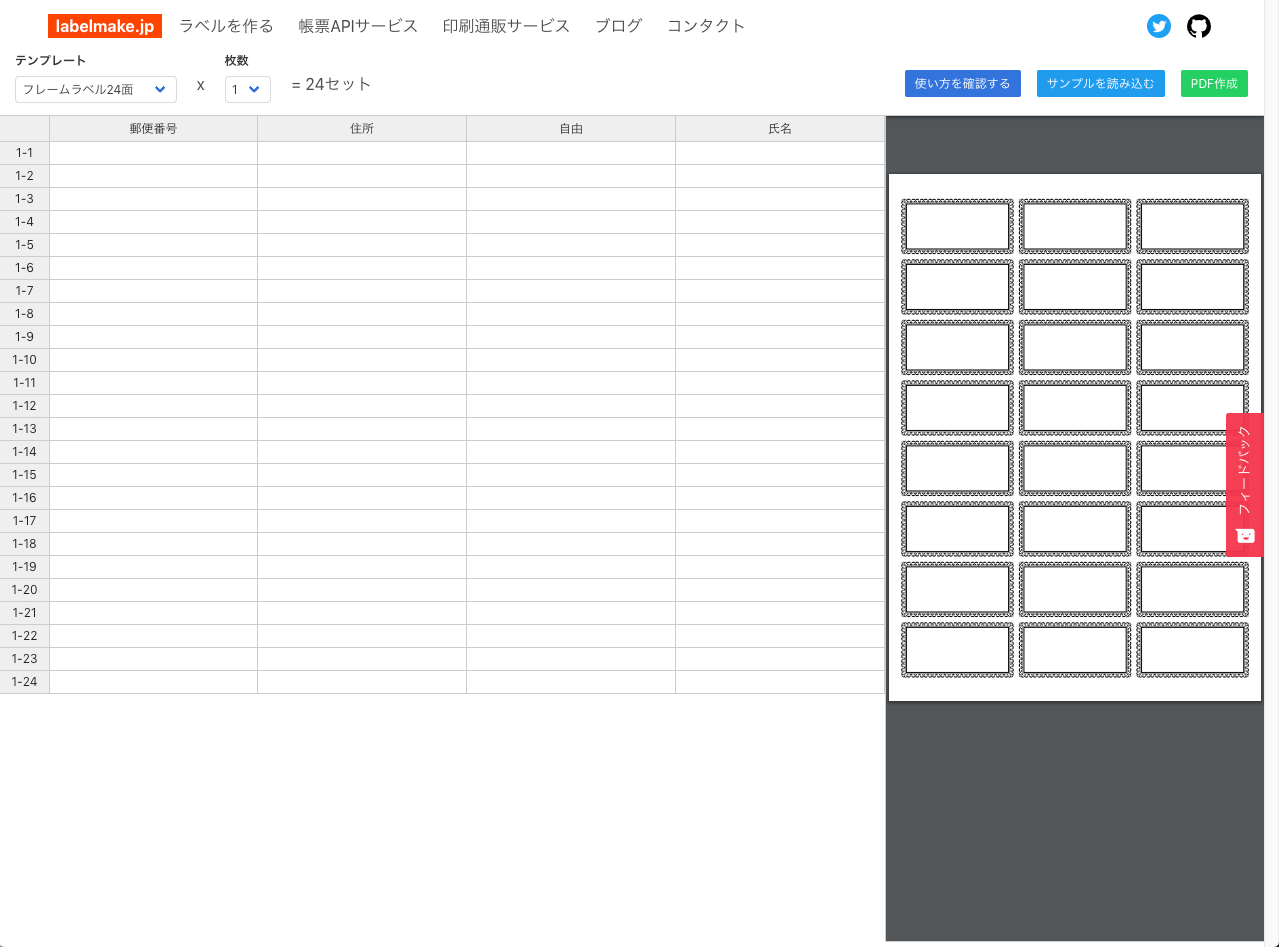The height and width of the screenshot is (947, 1279).
Task: Open the GitHub repository link
Action: pos(1199,26)
